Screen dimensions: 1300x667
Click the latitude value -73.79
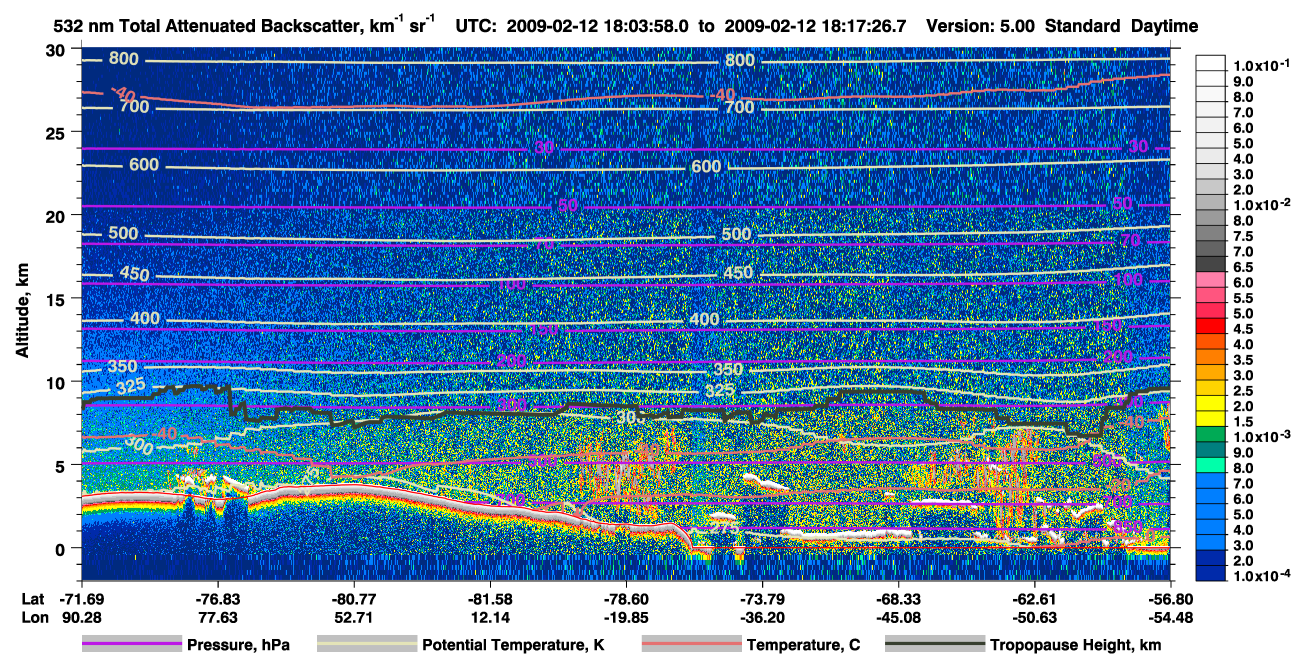point(763,599)
